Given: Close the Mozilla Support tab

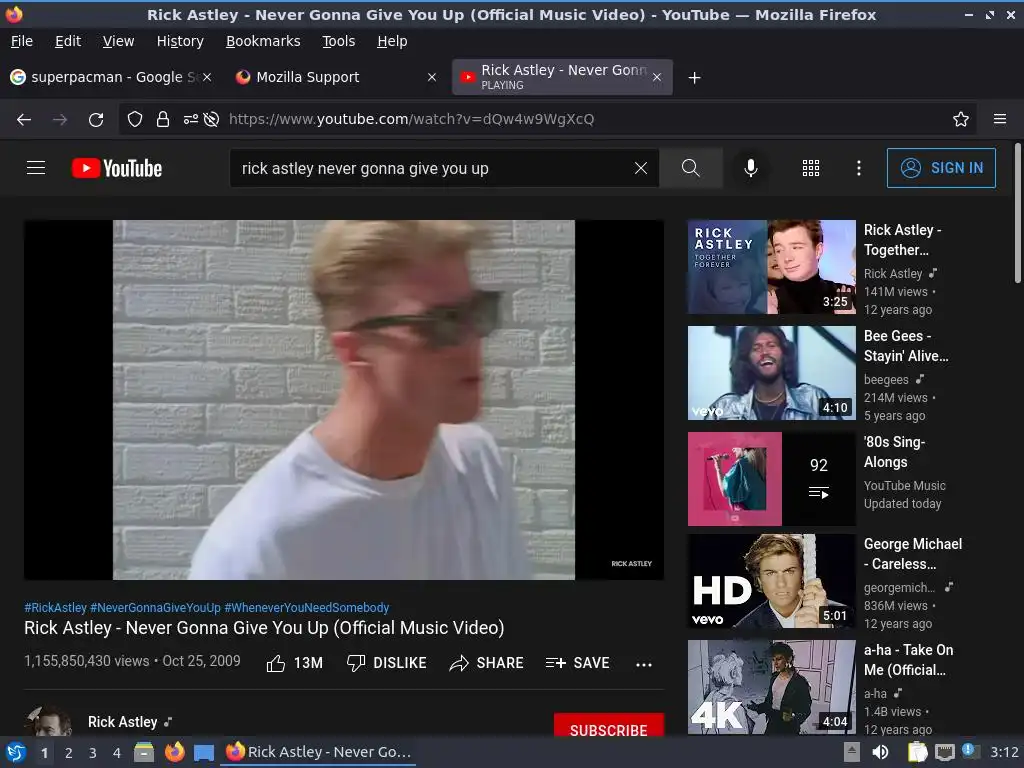Looking at the screenshot, I should (432, 77).
